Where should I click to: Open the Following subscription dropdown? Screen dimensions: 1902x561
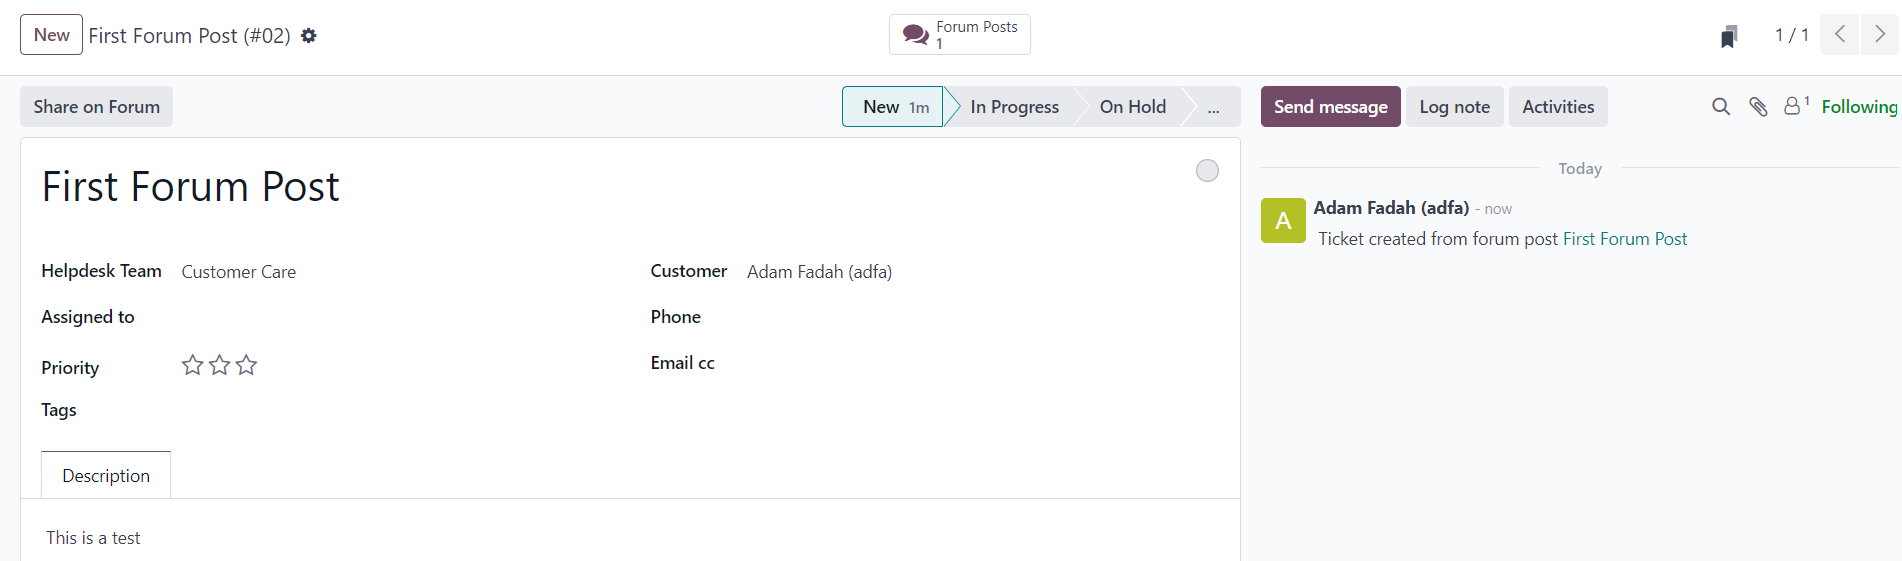click(x=1859, y=107)
